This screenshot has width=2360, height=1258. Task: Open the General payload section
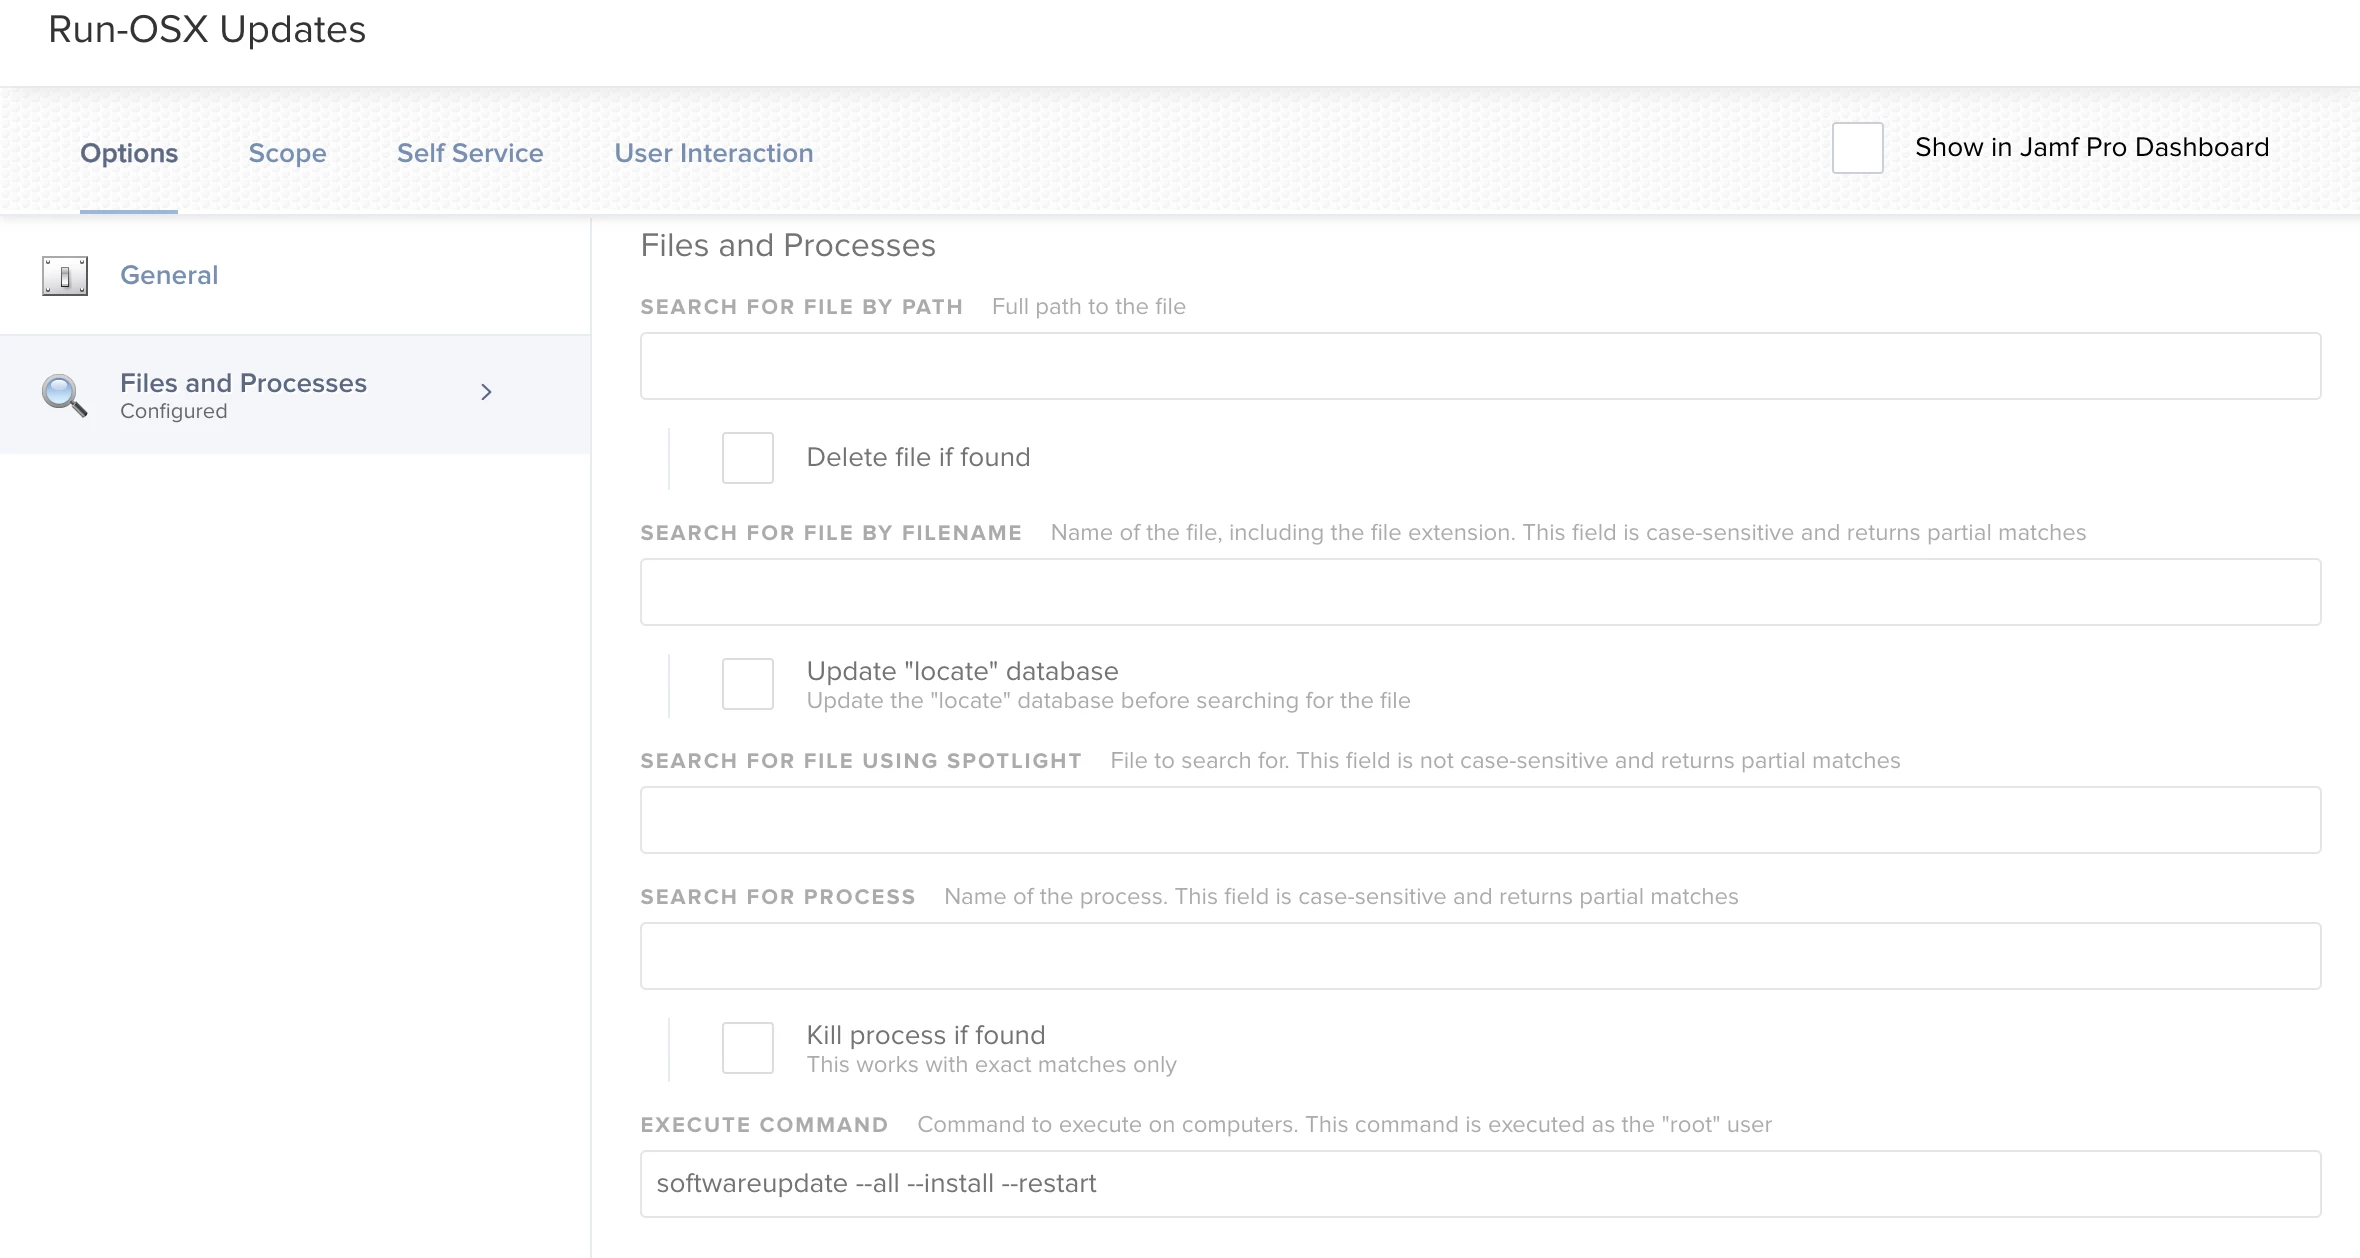(169, 275)
